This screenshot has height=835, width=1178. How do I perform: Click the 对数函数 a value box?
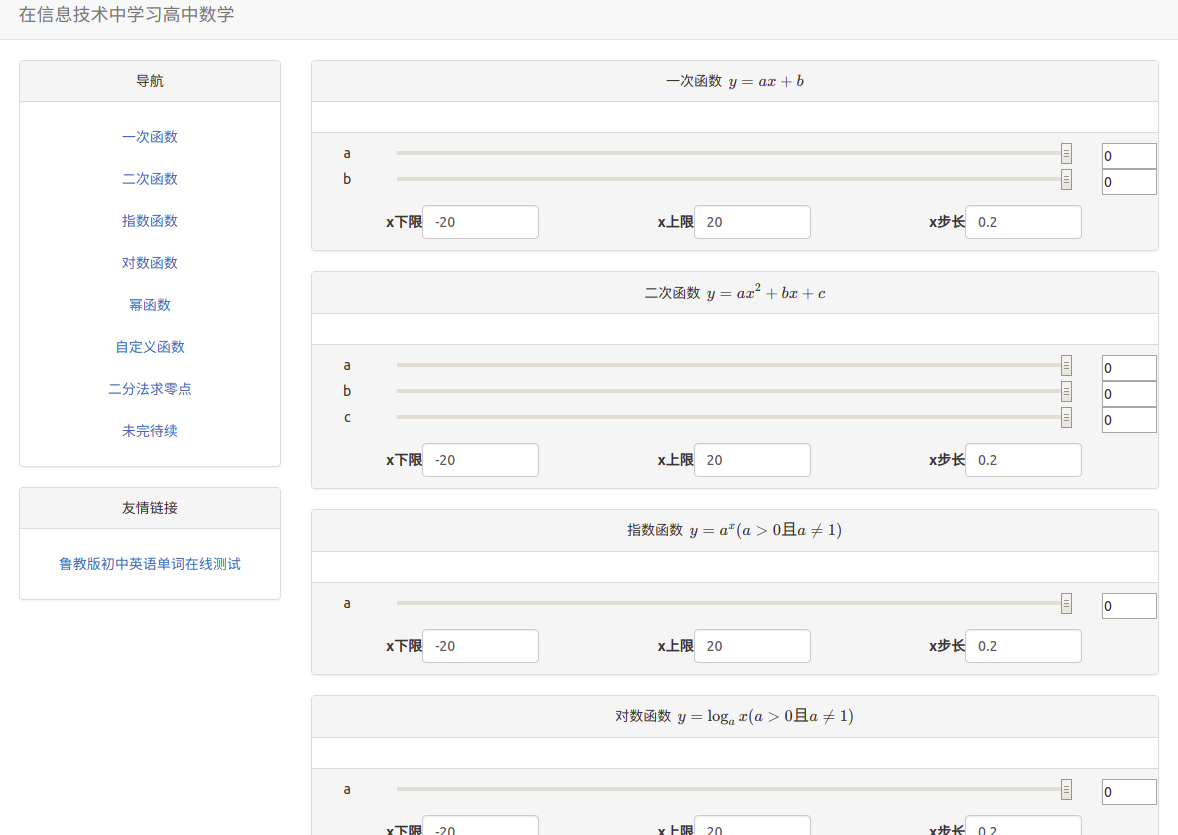pyautogui.click(x=1129, y=792)
